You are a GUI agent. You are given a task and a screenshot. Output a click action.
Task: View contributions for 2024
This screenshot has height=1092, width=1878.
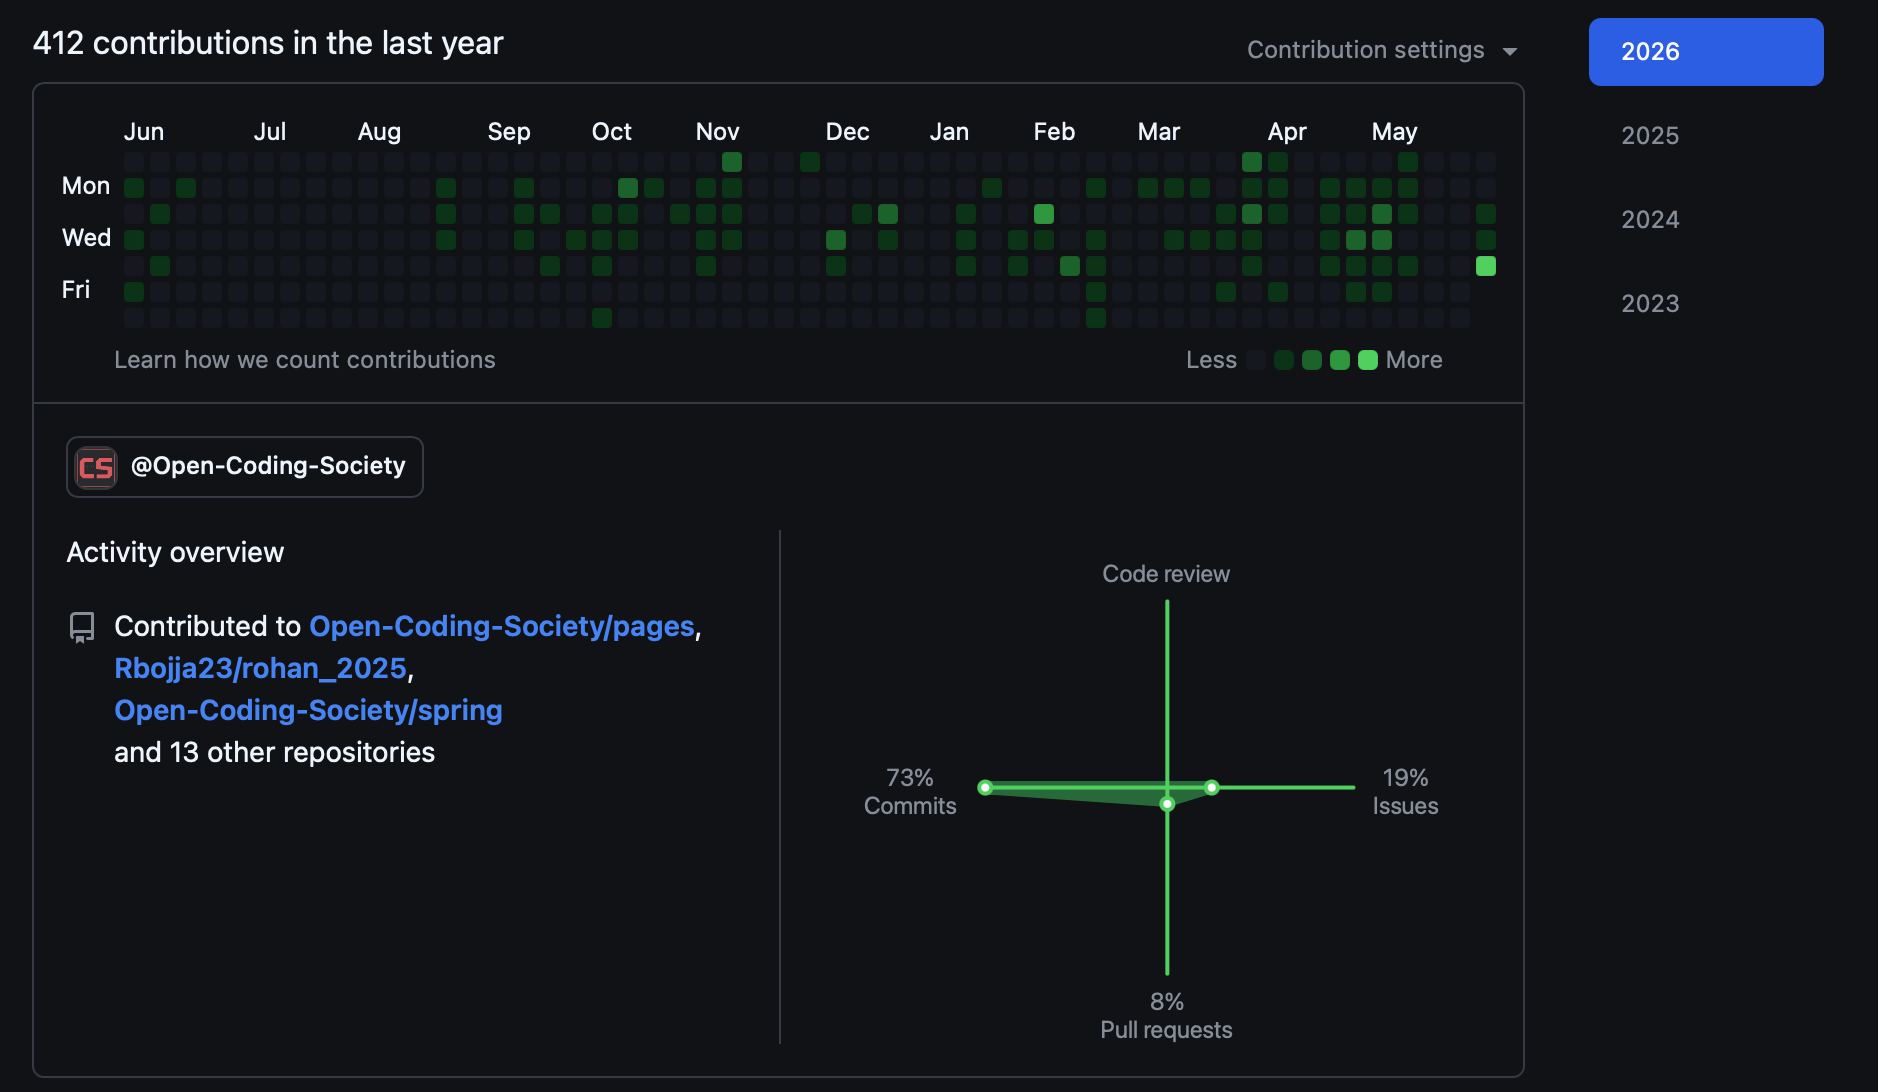click(1649, 220)
